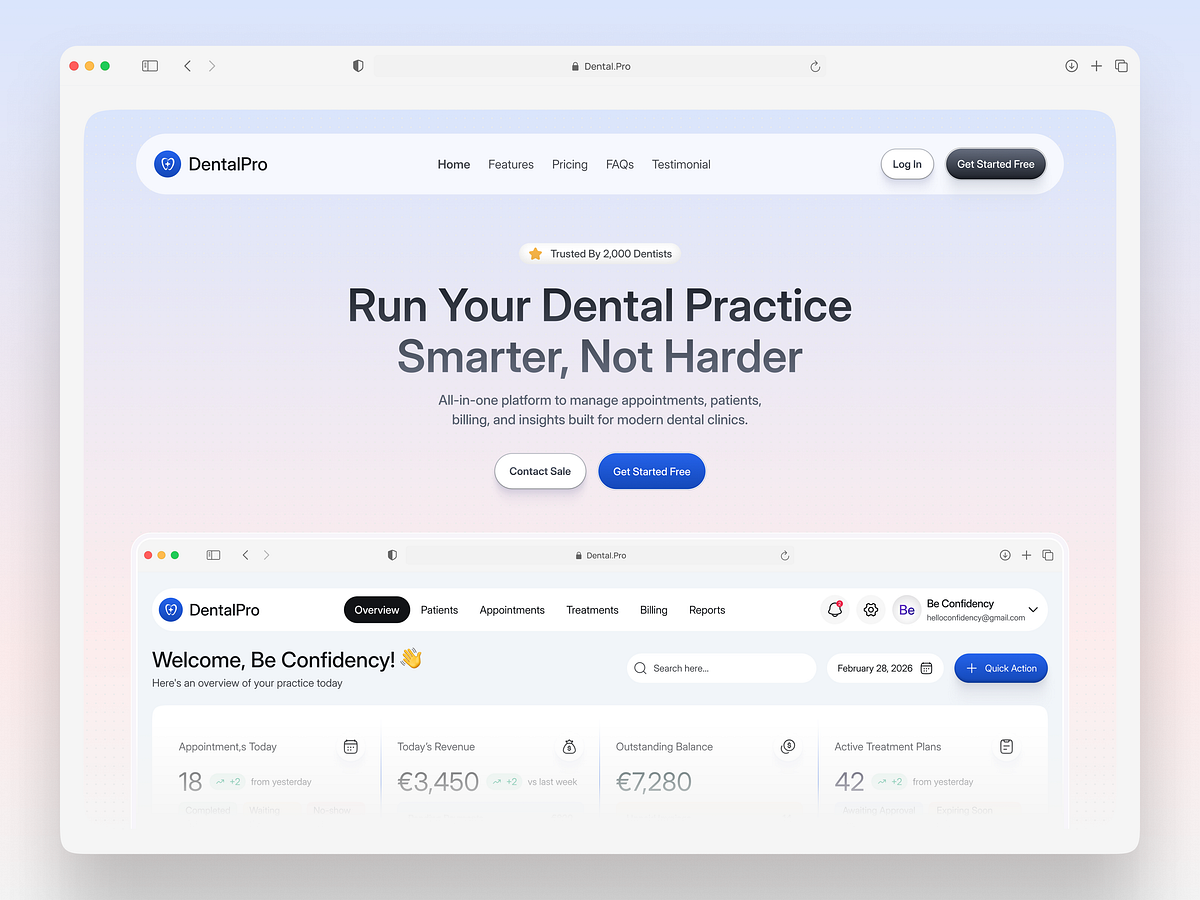Viewport: 1200px width, 900px height.
Task: Click the Trusted By 2,000 Dentists badge
Action: (599, 253)
